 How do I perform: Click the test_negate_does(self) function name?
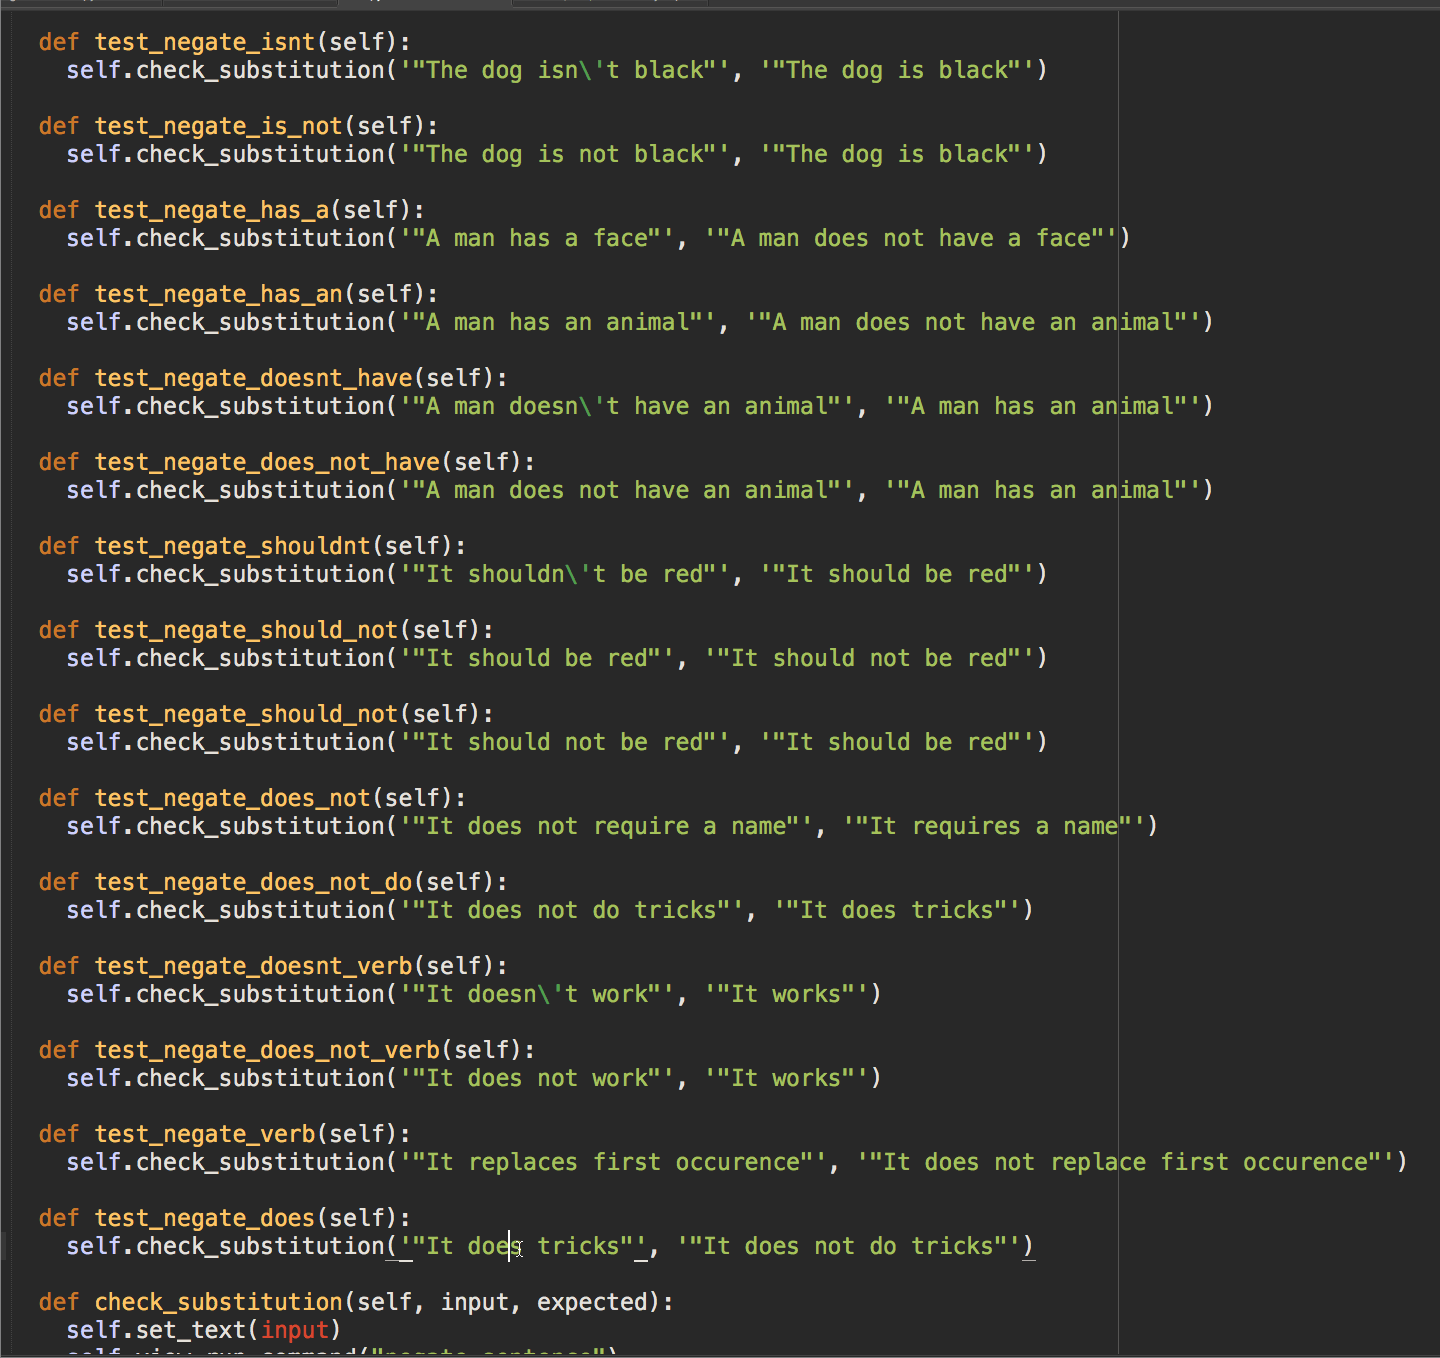[x=205, y=1218]
